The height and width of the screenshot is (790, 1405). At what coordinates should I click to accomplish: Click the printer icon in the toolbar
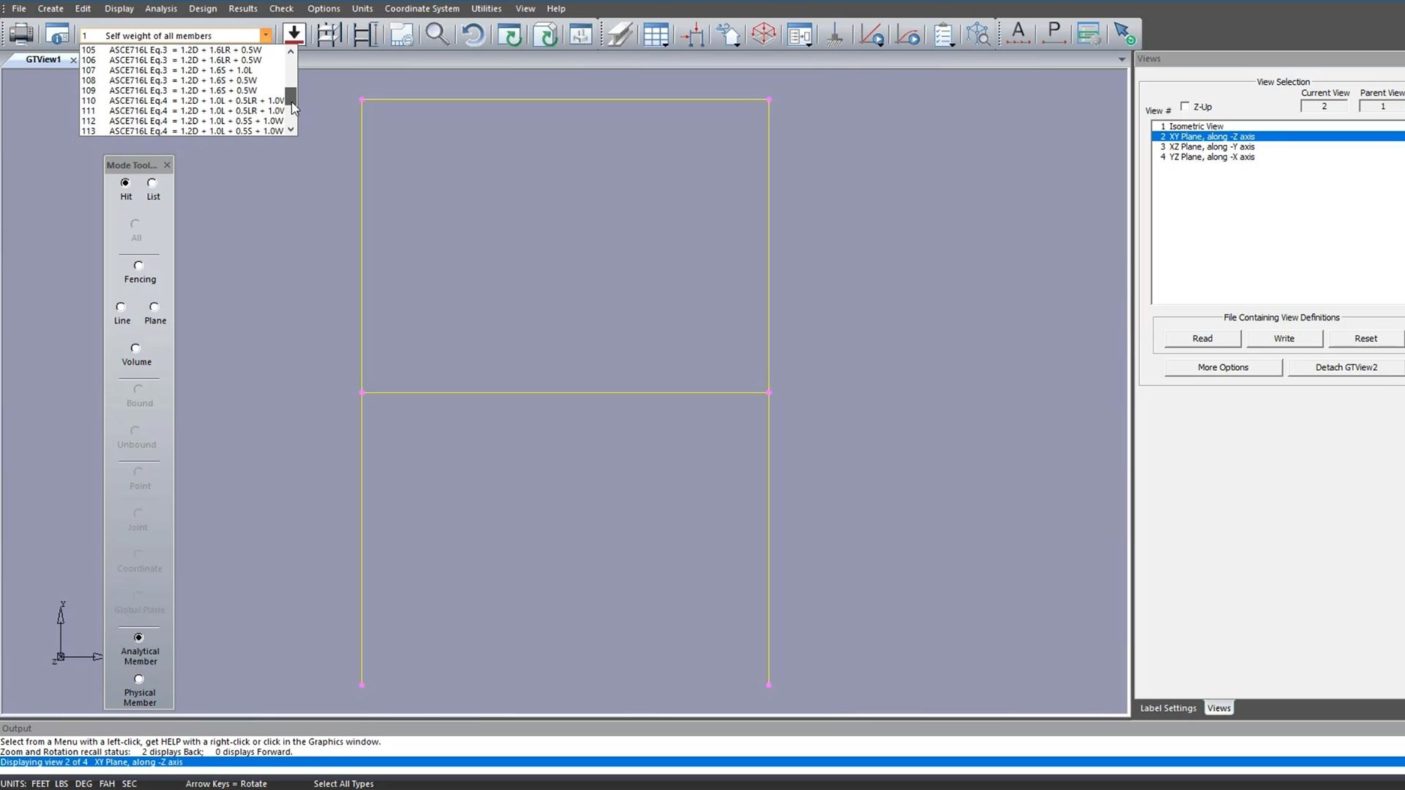[21, 35]
